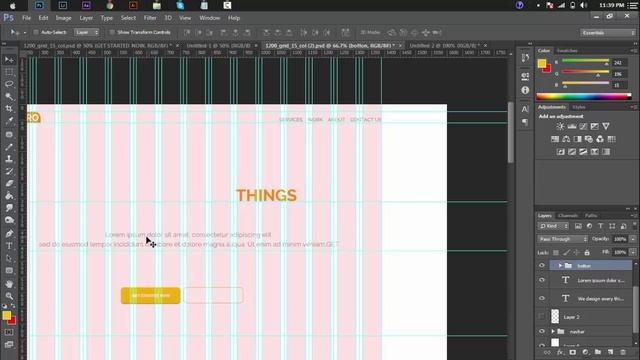Show Layer 2 visibility
The image size is (640, 360).
[x=542, y=316]
